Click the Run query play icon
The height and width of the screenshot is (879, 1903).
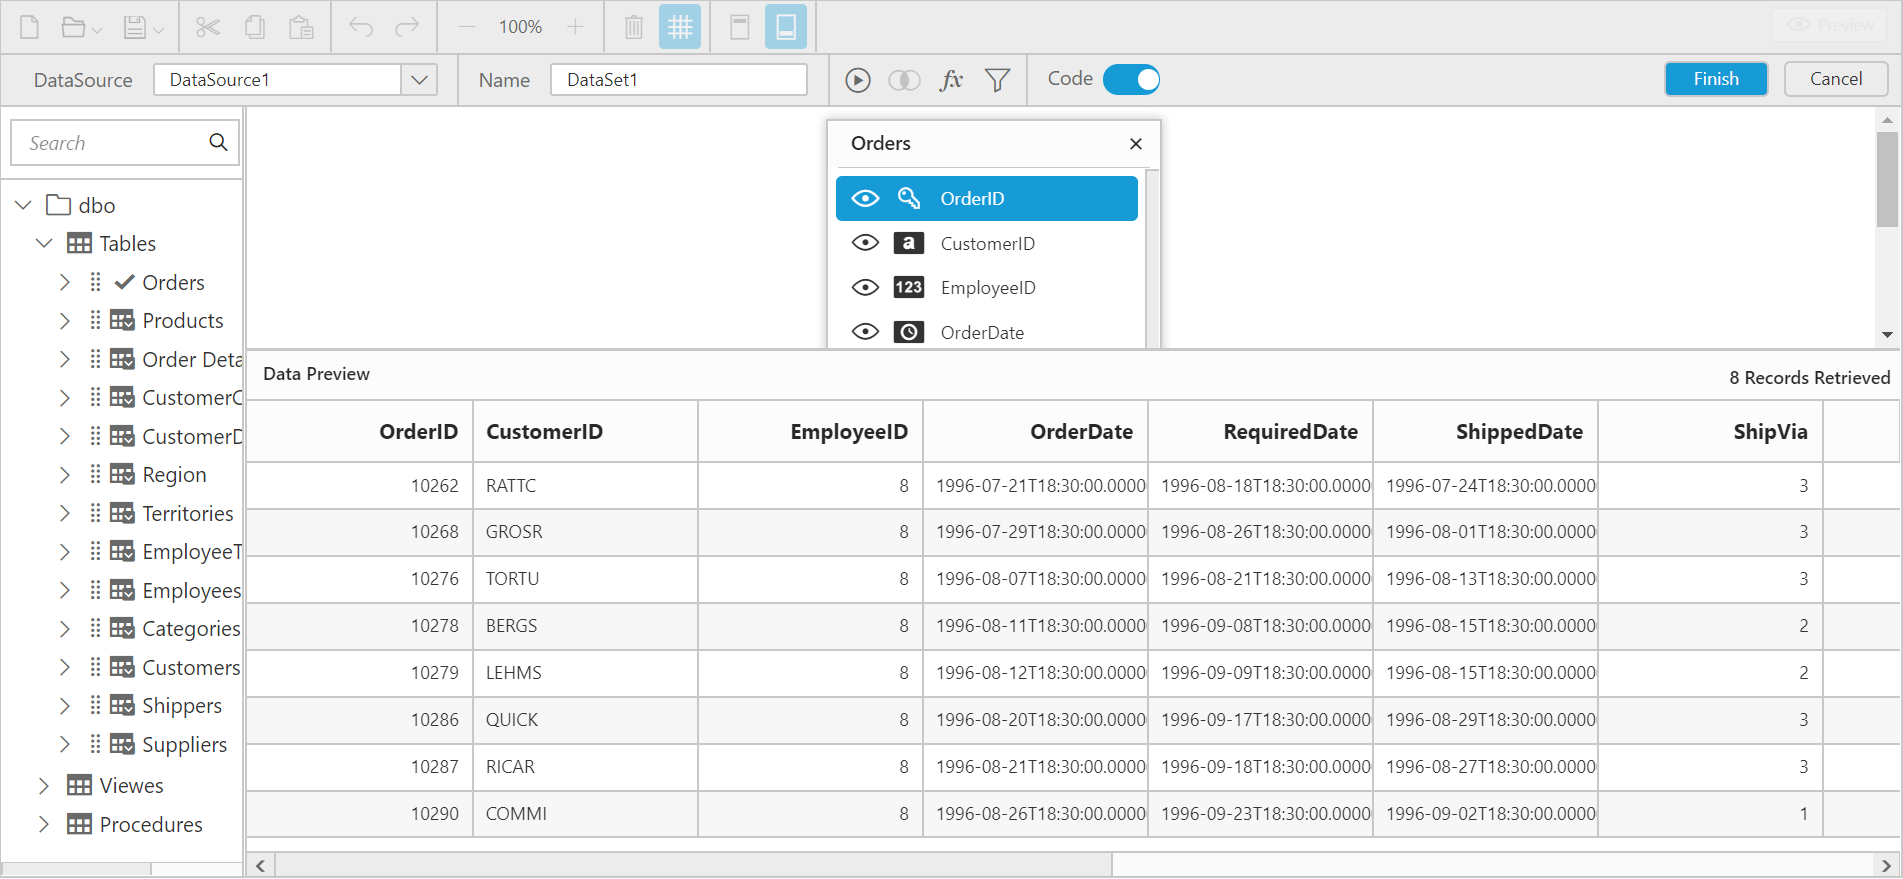tap(857, 80)
